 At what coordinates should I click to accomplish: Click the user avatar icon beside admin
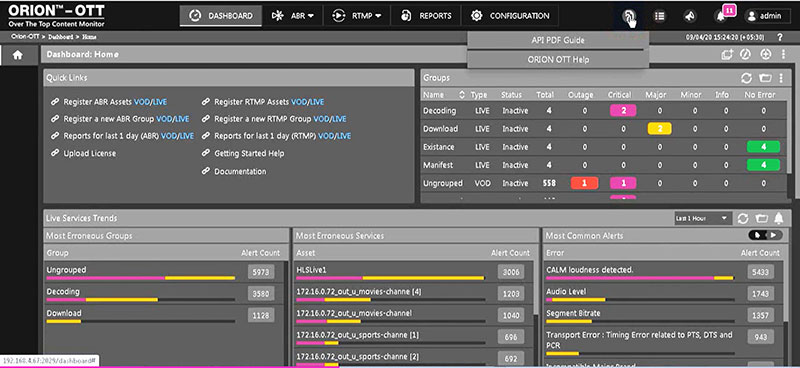click(x=752, y=16)
